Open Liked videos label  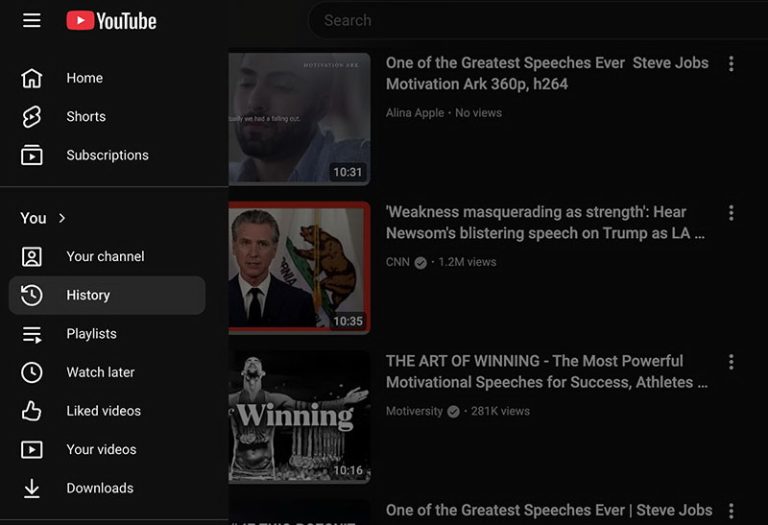104,411
